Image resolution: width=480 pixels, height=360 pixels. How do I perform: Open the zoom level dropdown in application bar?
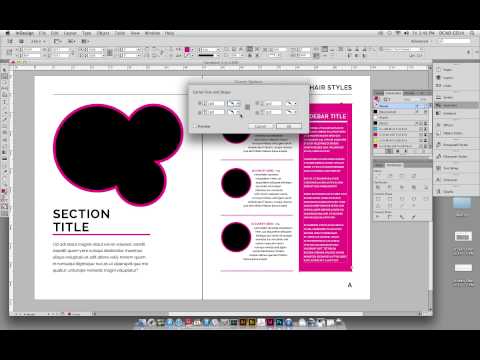38,41
